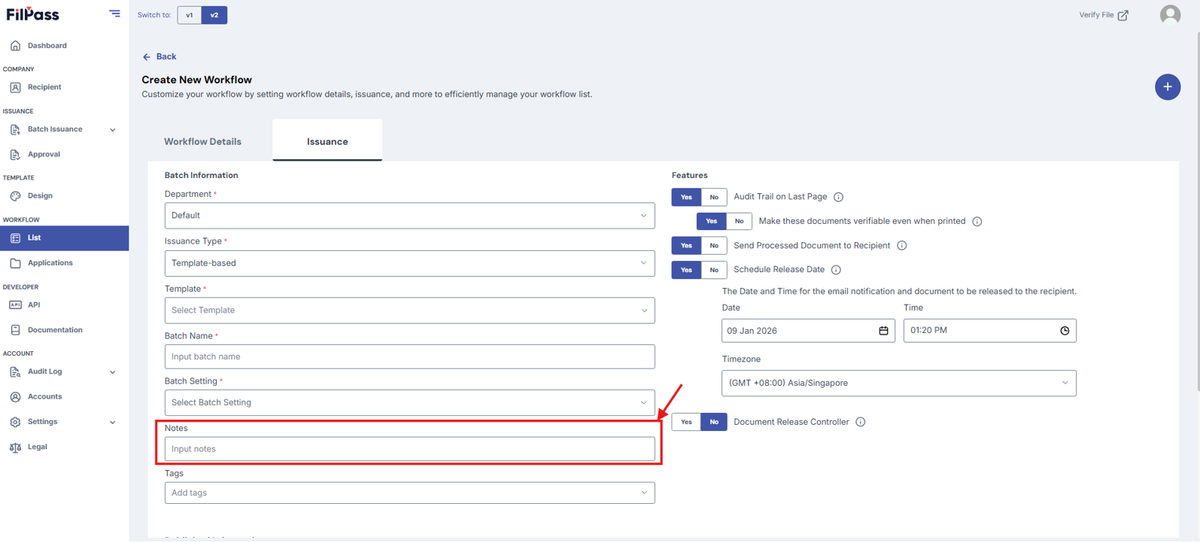The height and width of the screenshot is (542, 1200).
Task: Go Back to previous page
Action: (159, 57)
